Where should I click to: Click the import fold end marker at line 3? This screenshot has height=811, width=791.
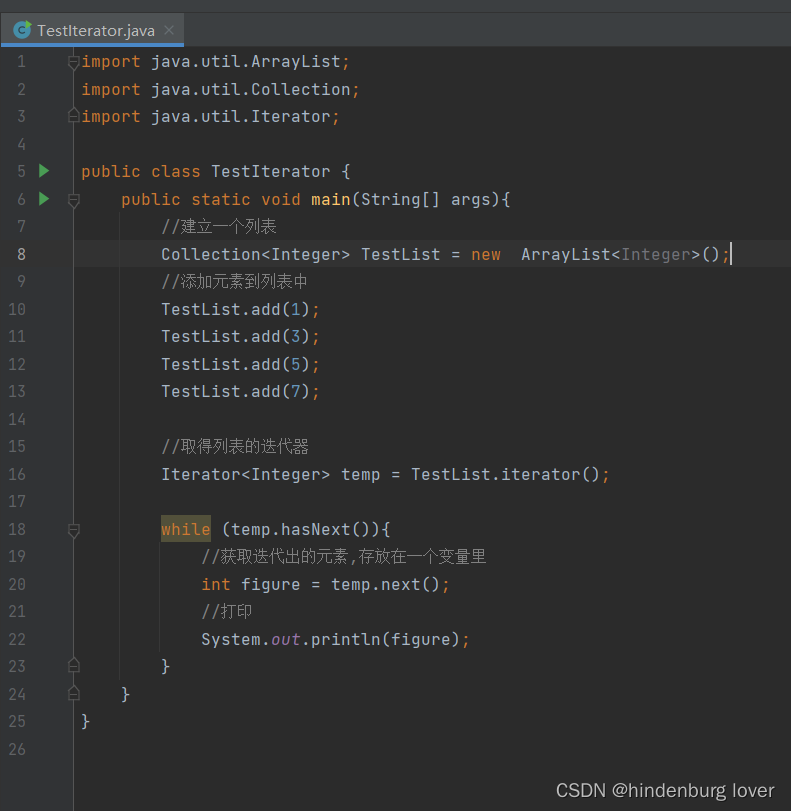(73, 116)
